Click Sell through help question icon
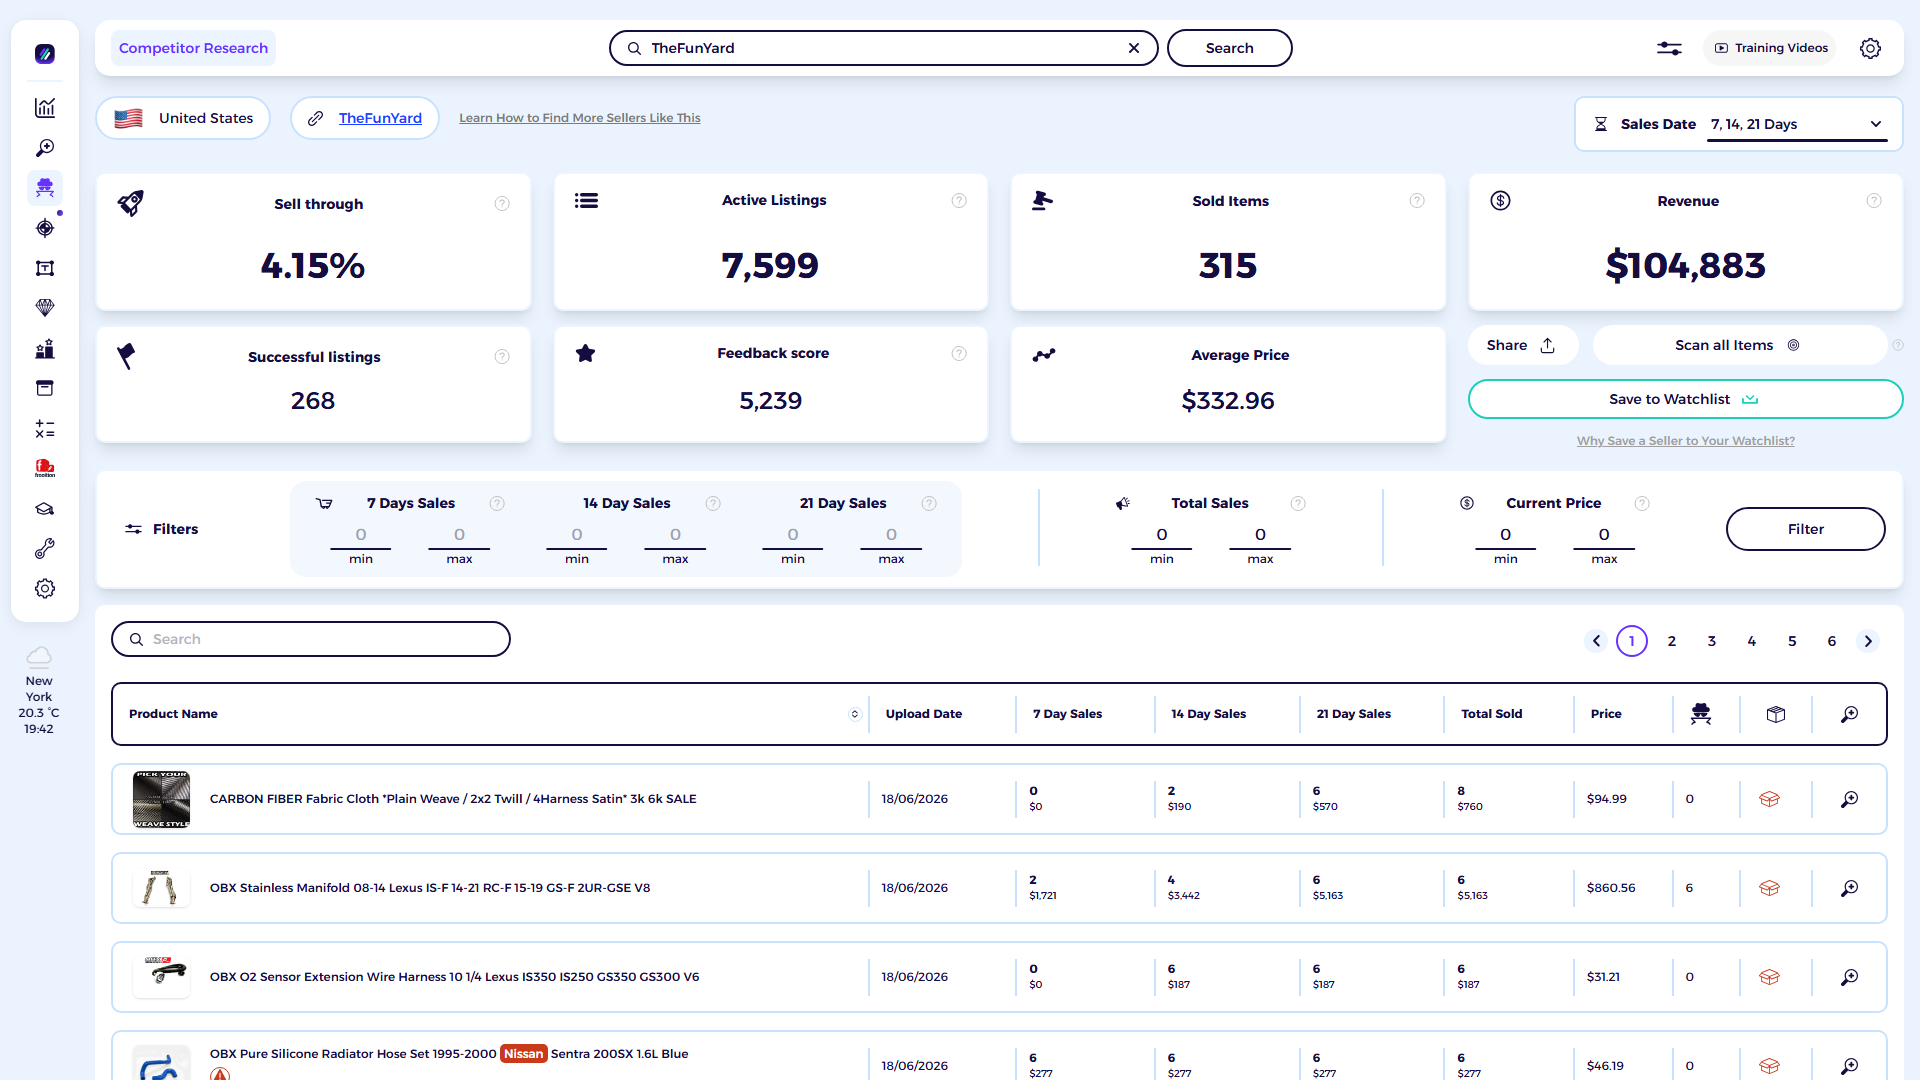The image size is (1920, 1080). pyautogui.click(x=502, y=204)
